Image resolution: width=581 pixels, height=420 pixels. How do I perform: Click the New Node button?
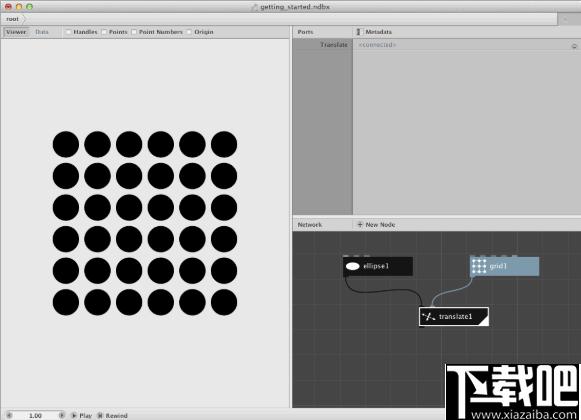(x=376, y=225)
